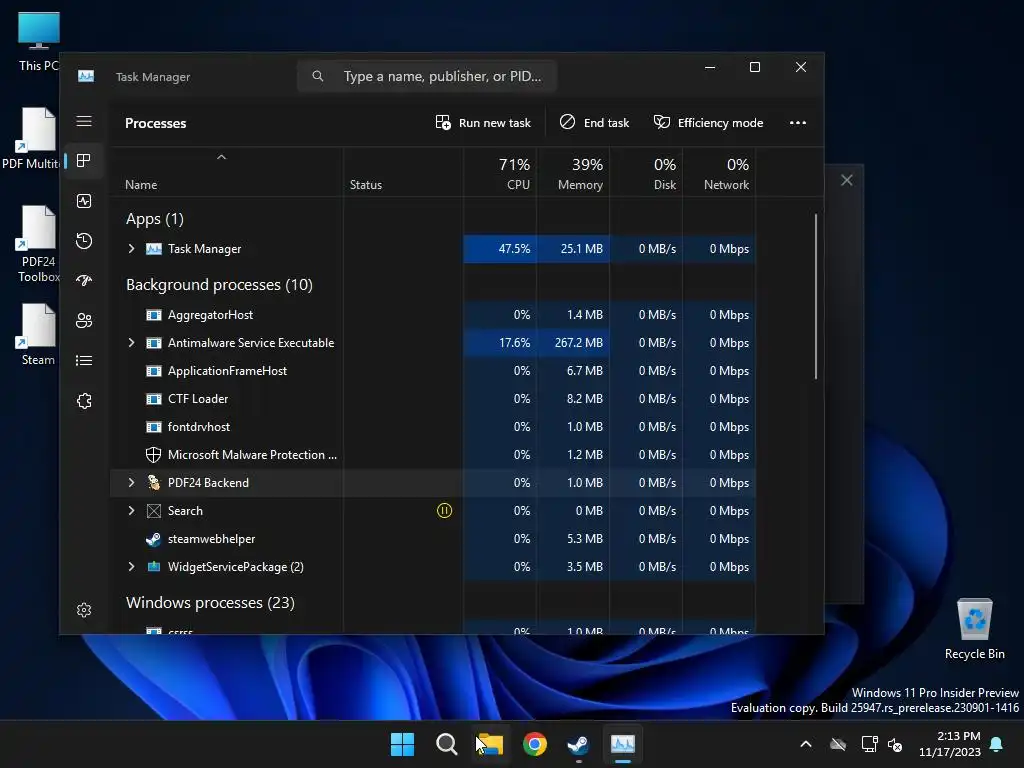1024x768 pixels.
Task: Open the Services page sidebar icon
Action: pyautogui.click(x=84, y=401)
